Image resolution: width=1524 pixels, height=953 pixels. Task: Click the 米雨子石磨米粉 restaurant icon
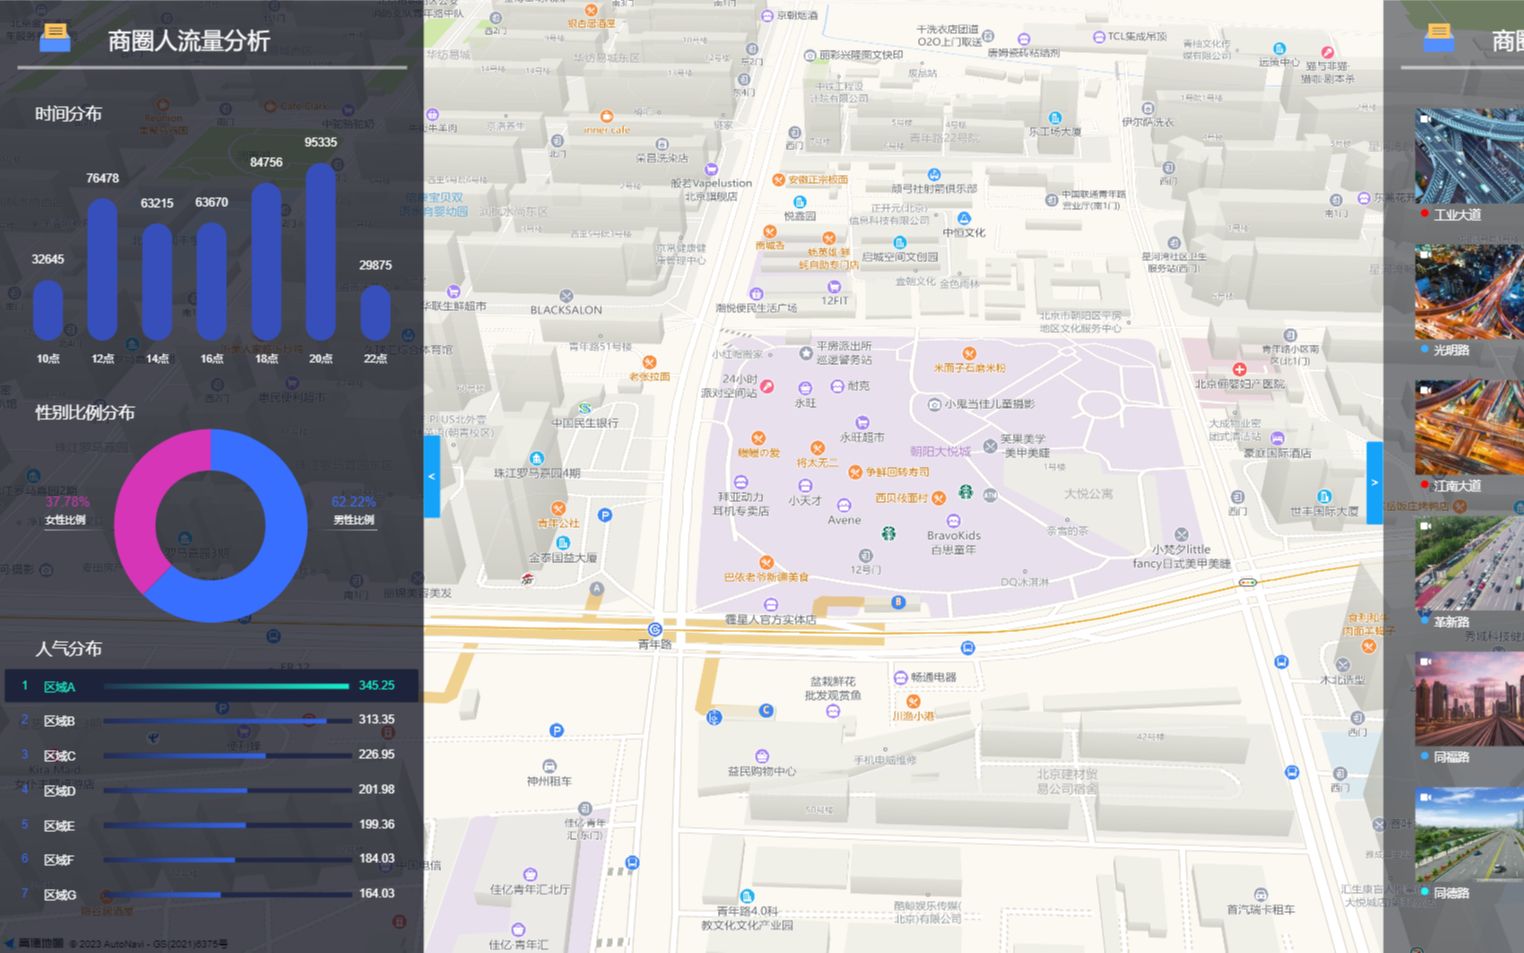[968, 353]
